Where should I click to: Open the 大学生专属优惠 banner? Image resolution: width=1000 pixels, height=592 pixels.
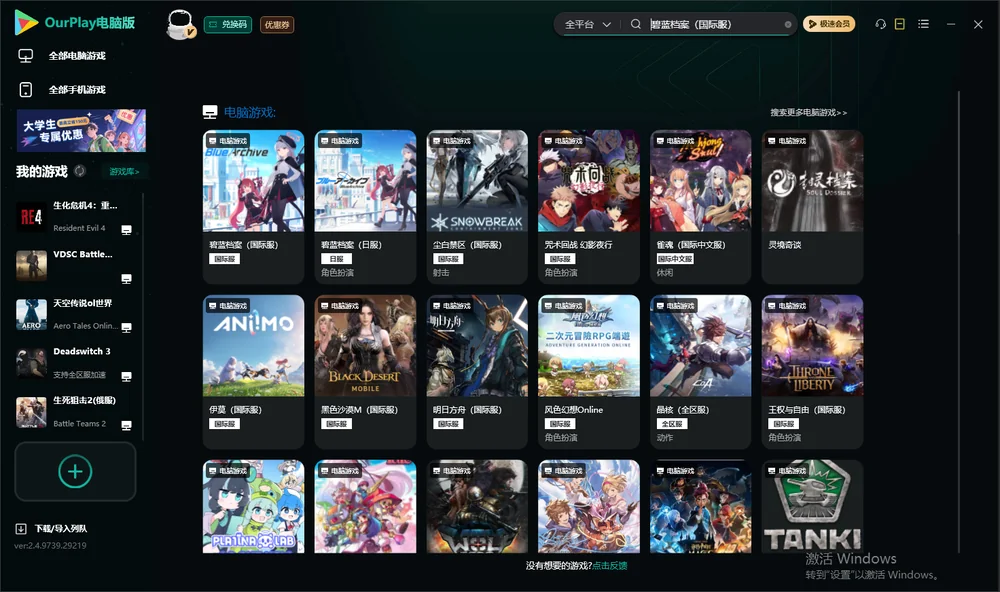point(81,130)
